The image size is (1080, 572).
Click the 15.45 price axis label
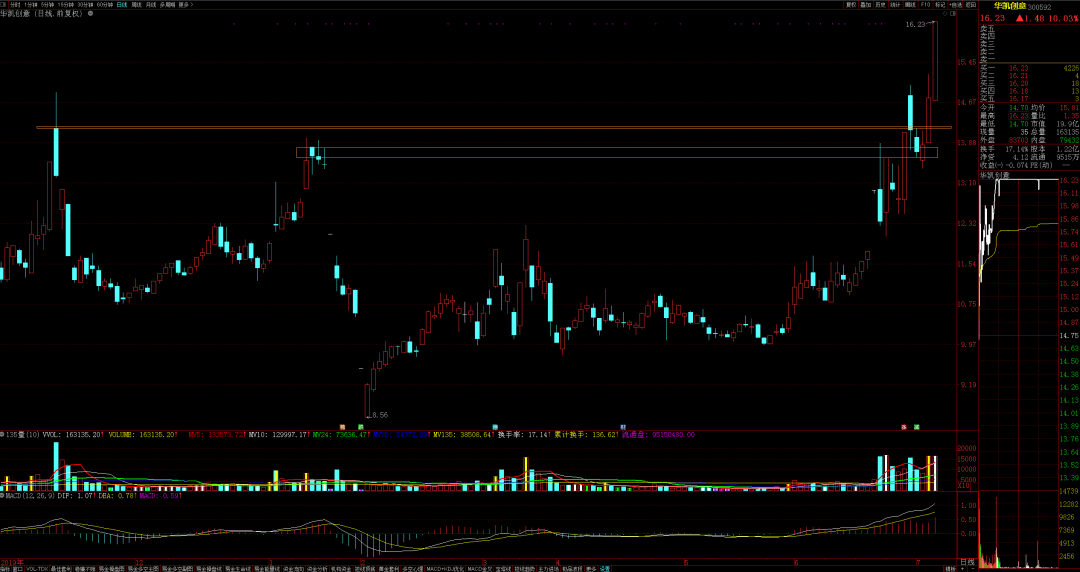click(x=967, y=62)
